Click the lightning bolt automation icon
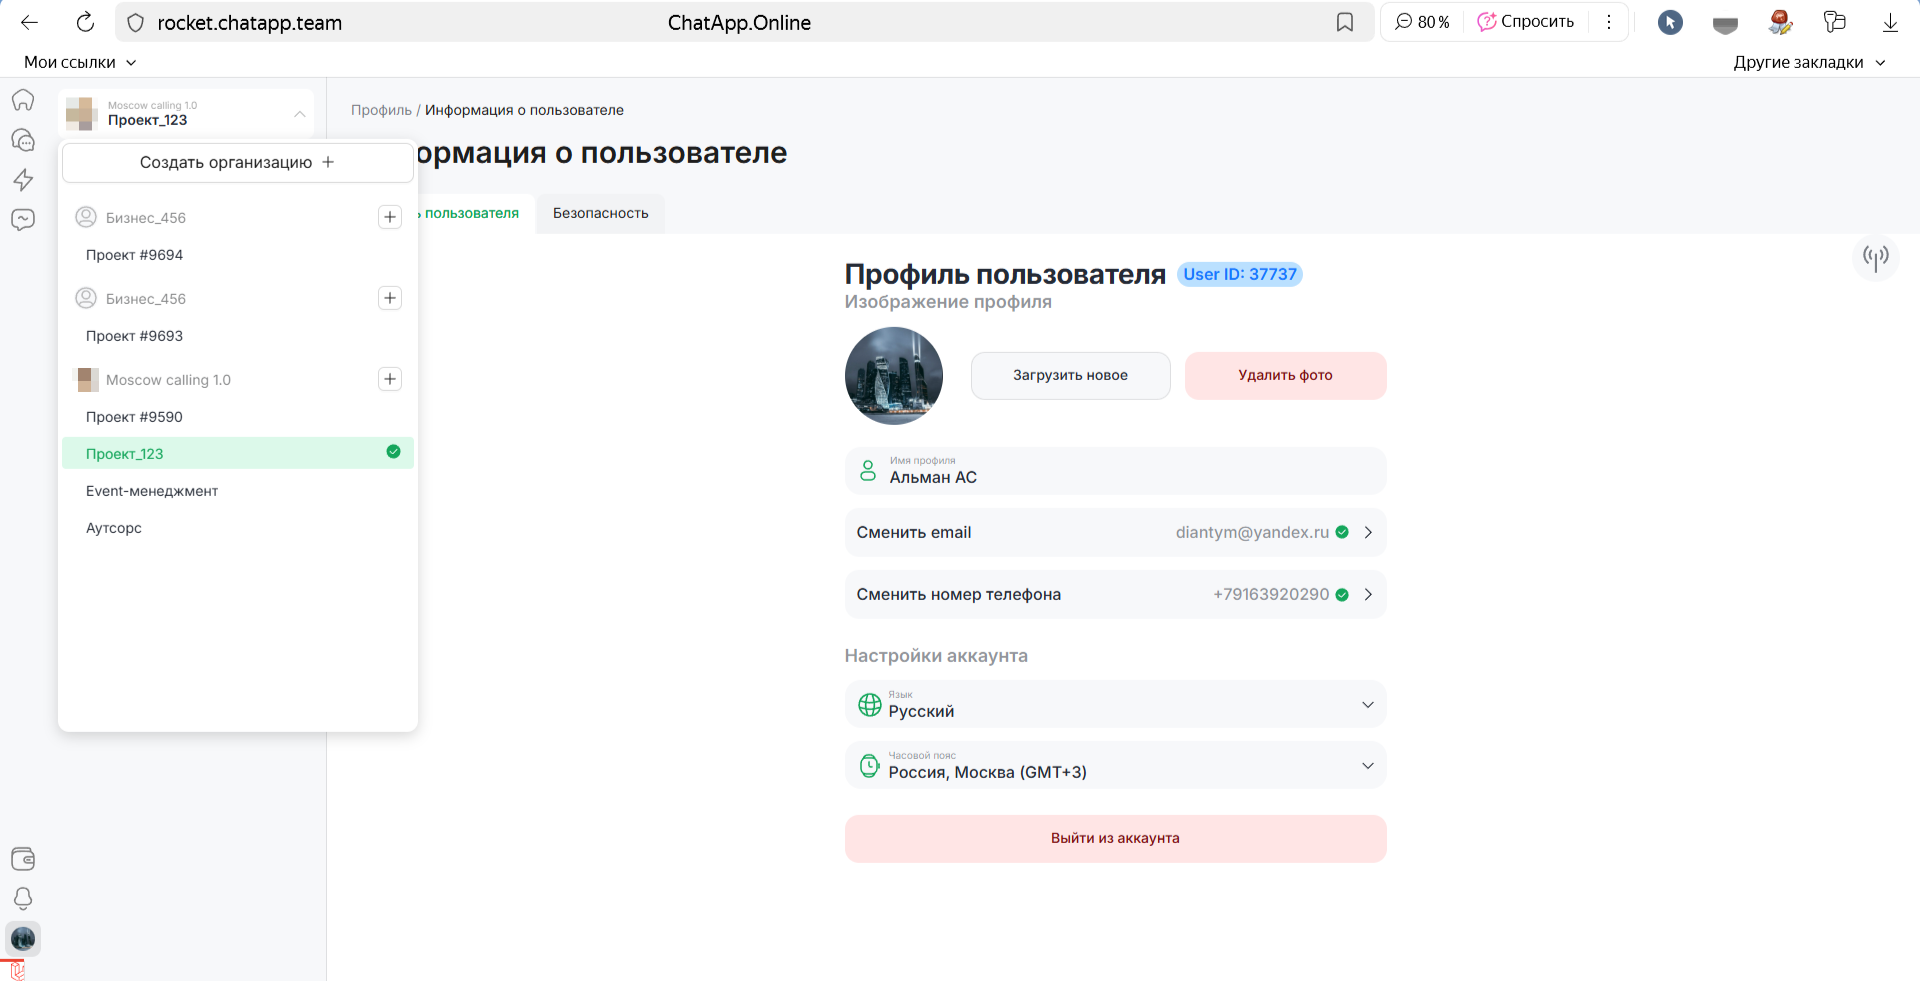The width and height of the screenshot is (1920, 981). point(23,180)
